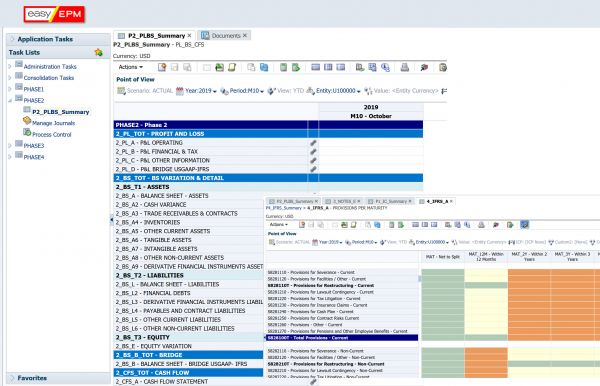Screen dimensions: 600x386
Task: Click the MAT_12M - Within 12 Months column header
Action: 486,257
